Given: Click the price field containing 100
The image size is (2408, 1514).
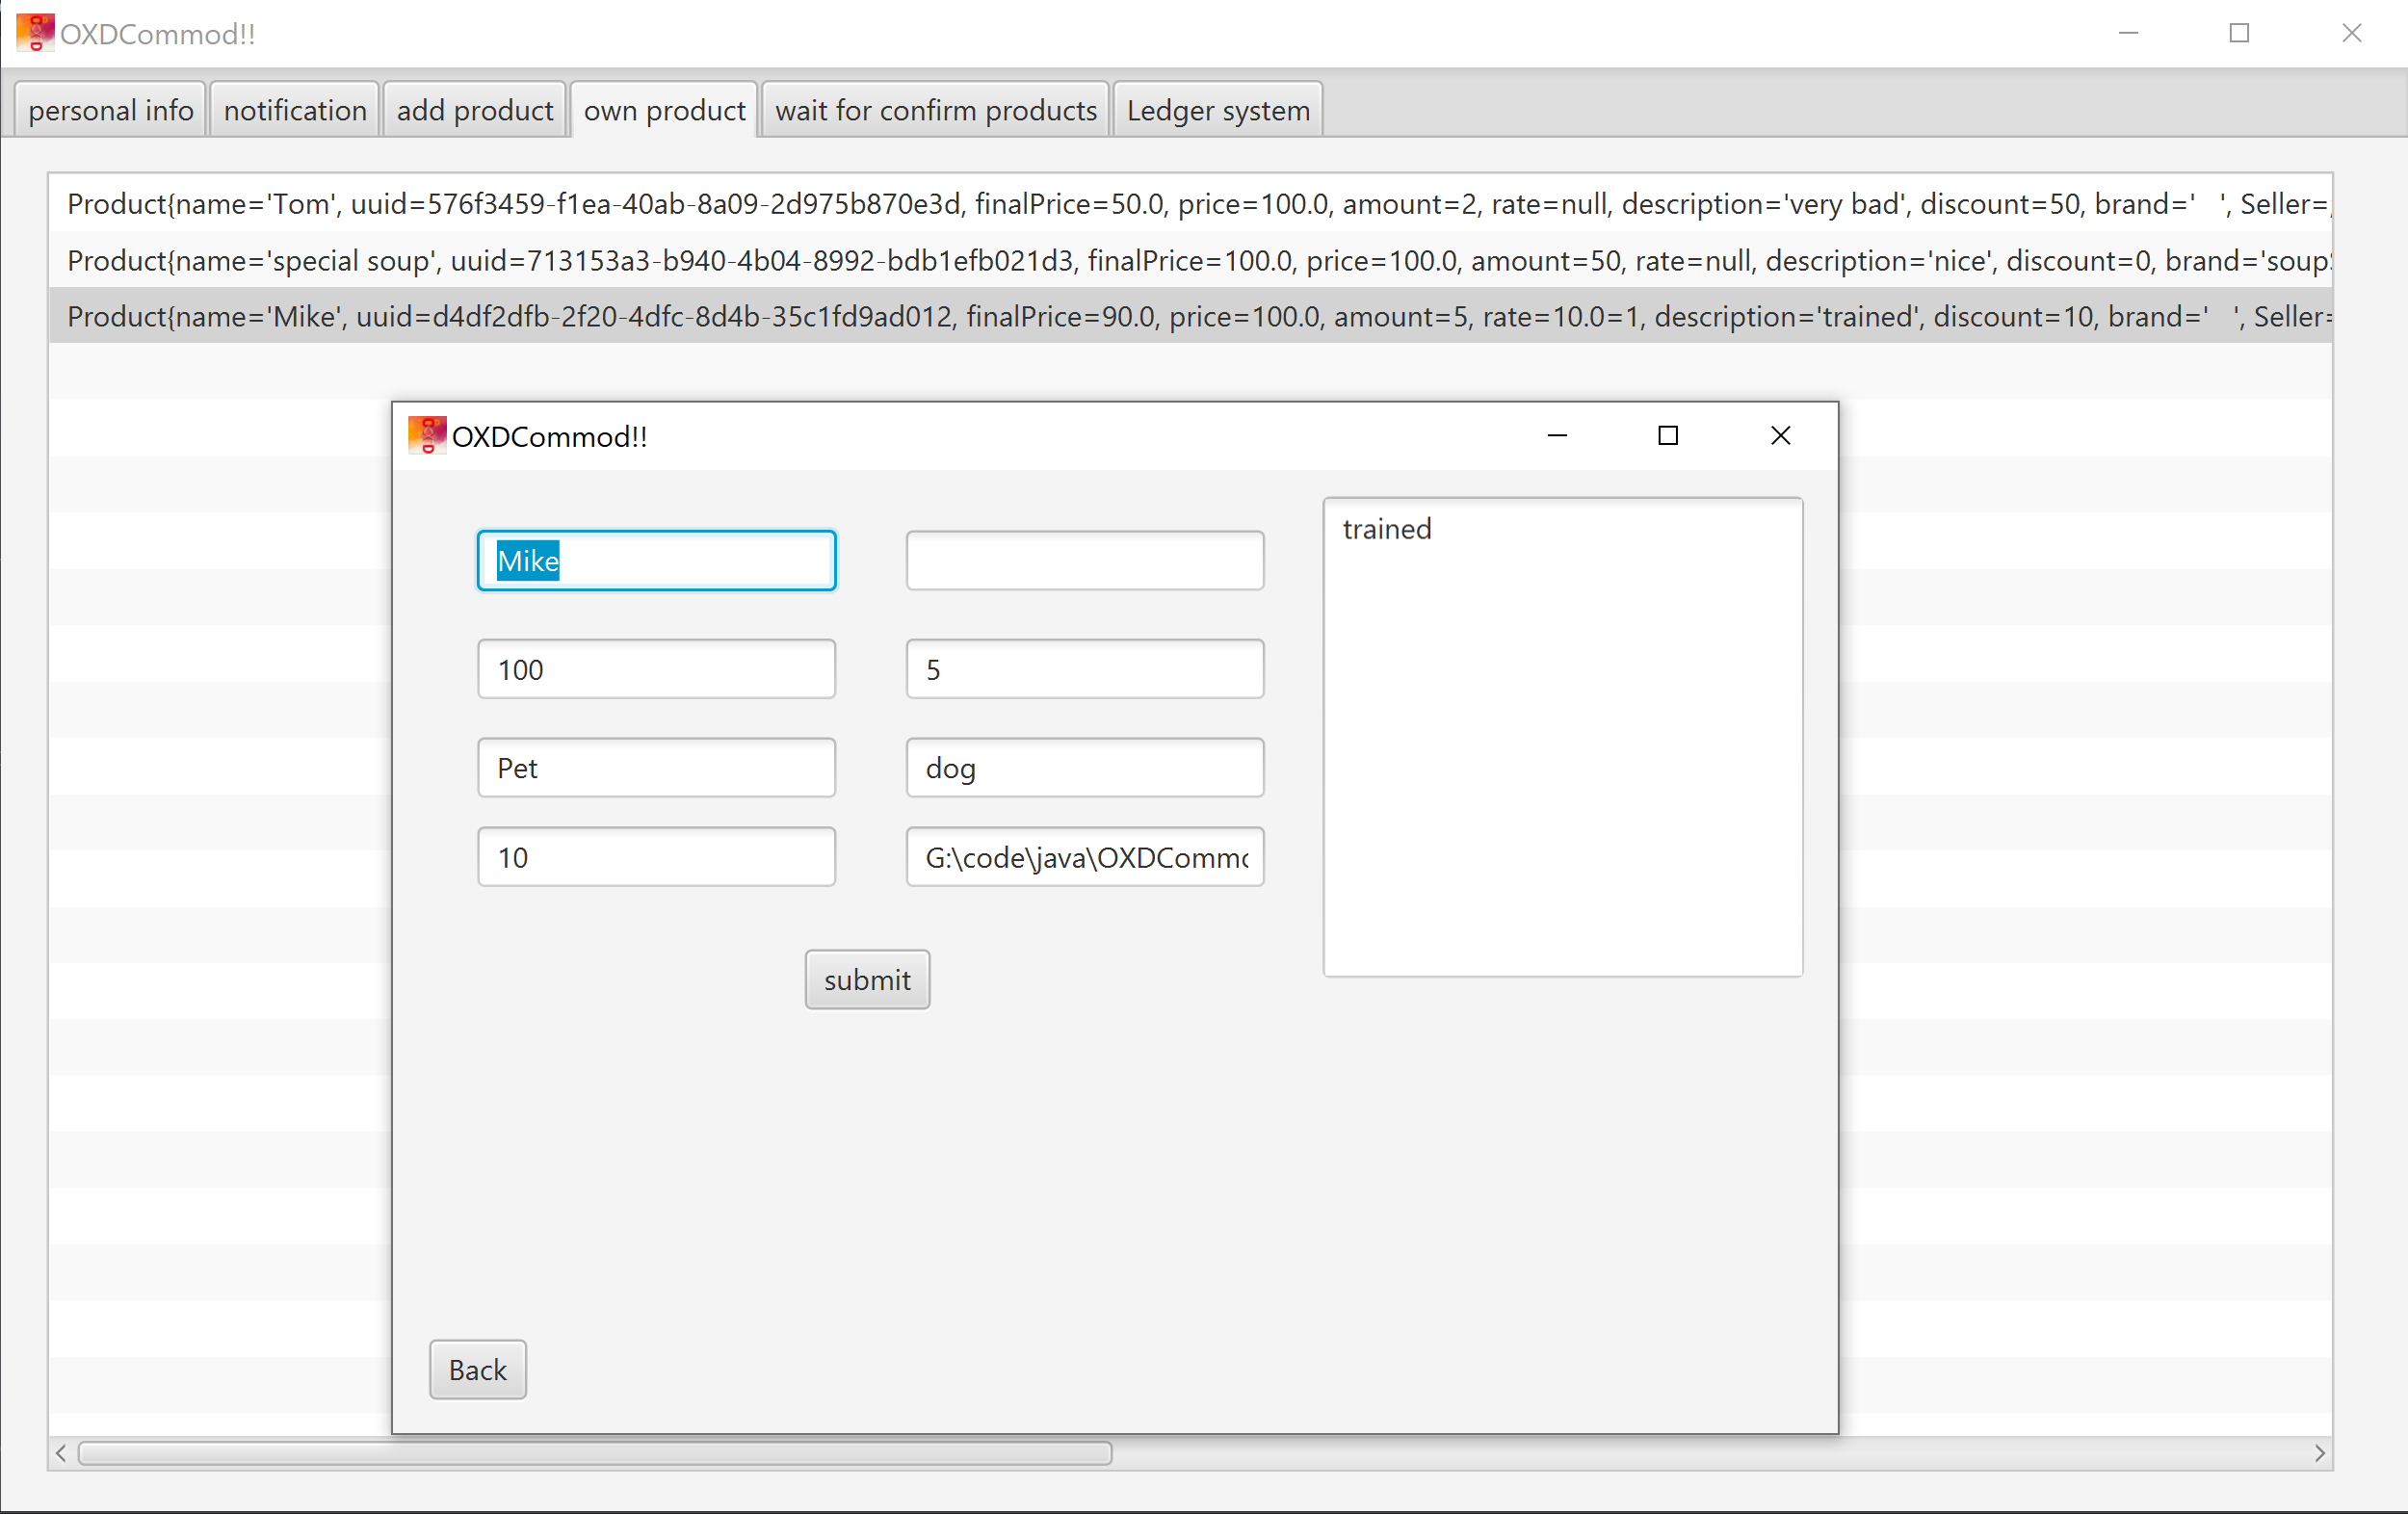Looking at the screenshot, I should coord(656,669).
